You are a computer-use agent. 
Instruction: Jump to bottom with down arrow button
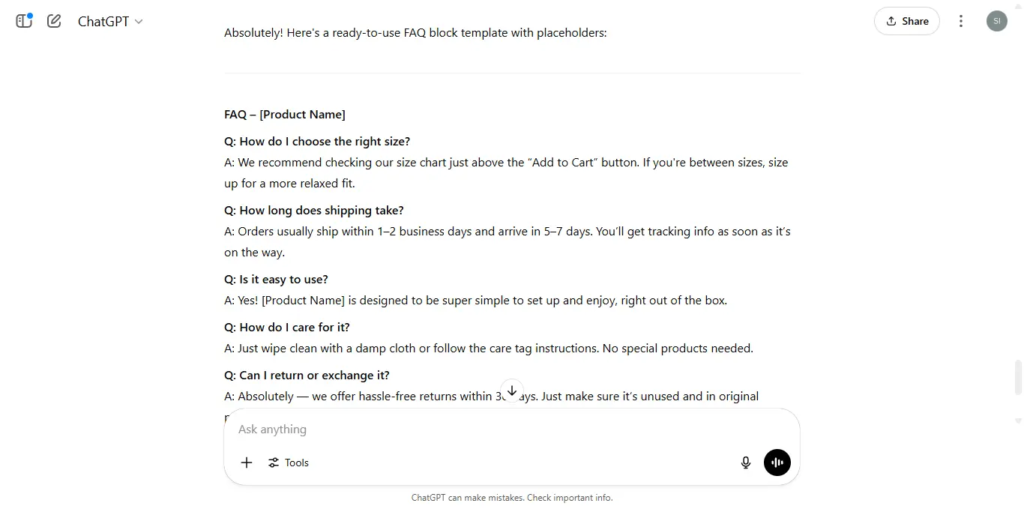pyautogui.click(x=512, y=391)
